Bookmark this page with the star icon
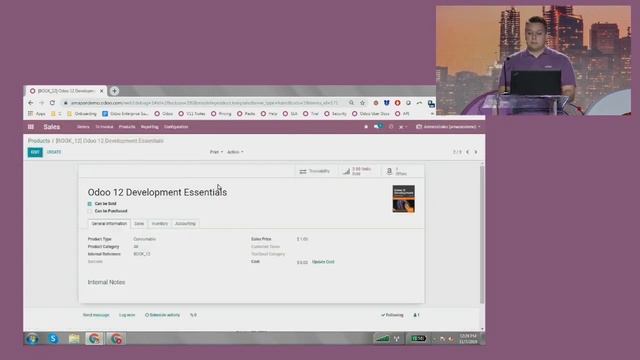The width and height of the screenshot is (640, 360). [x=362, y=103]
